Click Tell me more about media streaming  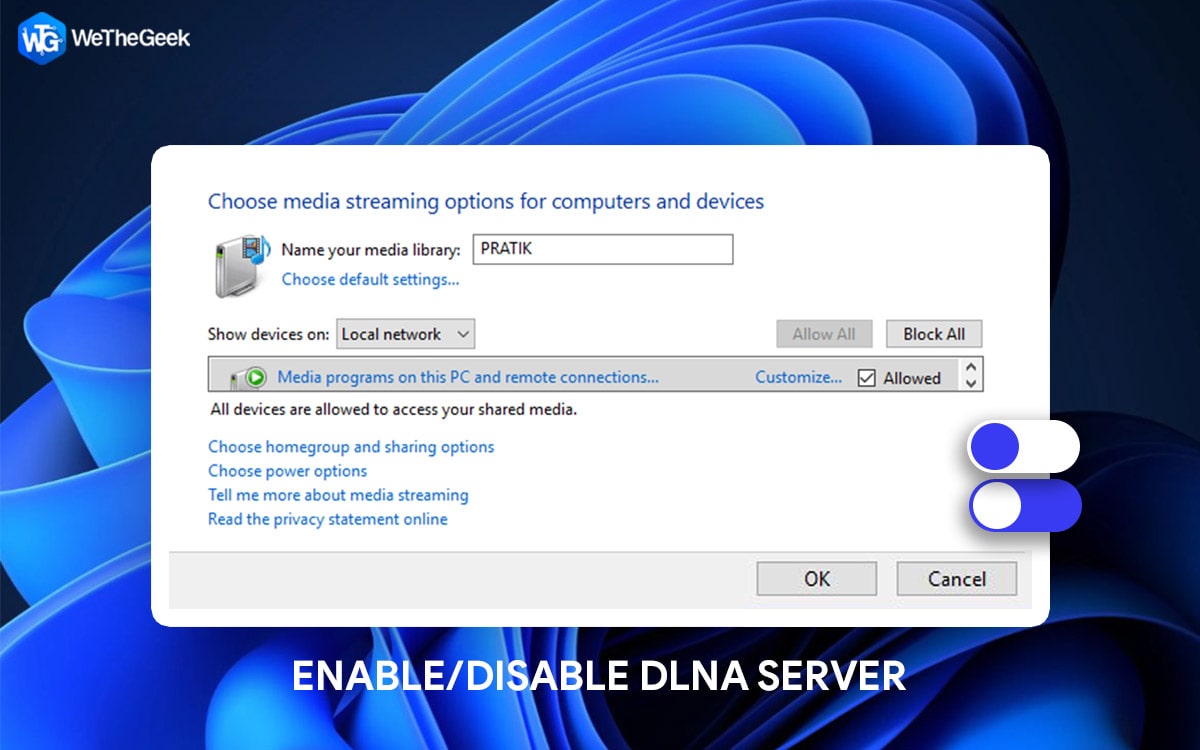338,495
